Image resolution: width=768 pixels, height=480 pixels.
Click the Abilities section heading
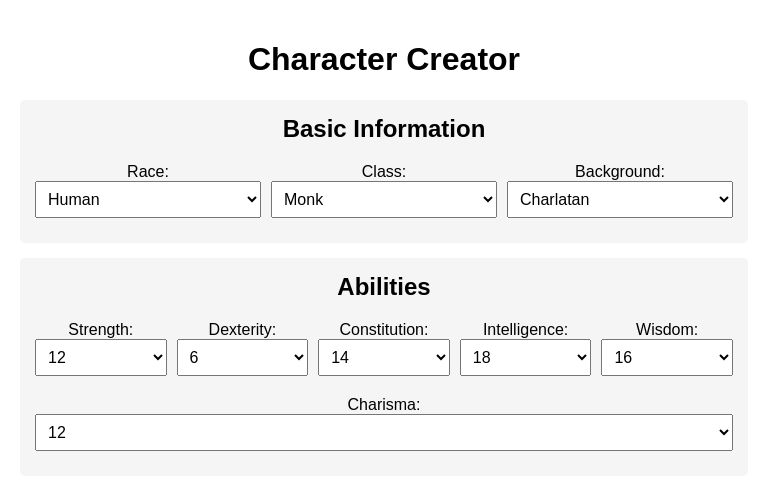(384, 287)
